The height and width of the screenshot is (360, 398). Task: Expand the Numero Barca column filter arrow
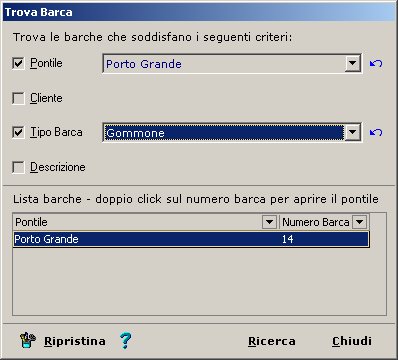(360, 222)
